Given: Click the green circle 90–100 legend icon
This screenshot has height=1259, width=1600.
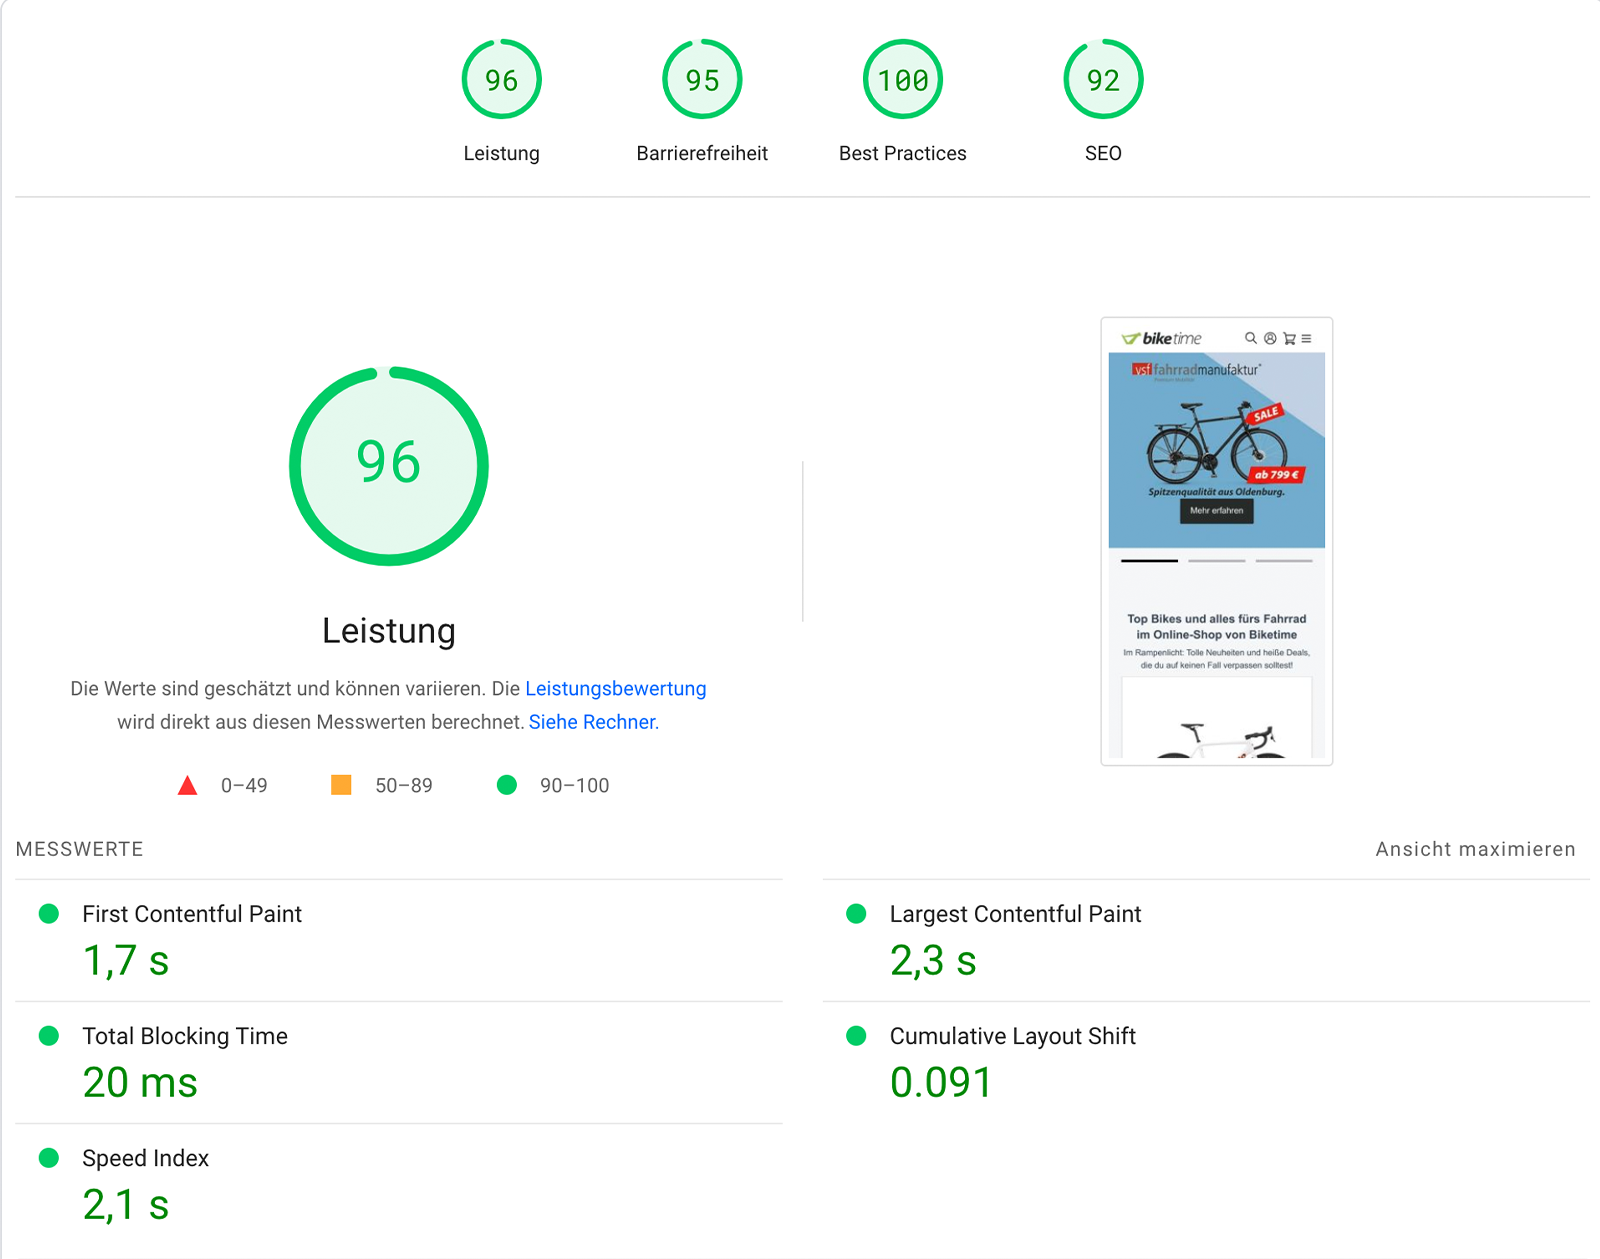Looking at the screenshot, I should click(x=507, y=785).
